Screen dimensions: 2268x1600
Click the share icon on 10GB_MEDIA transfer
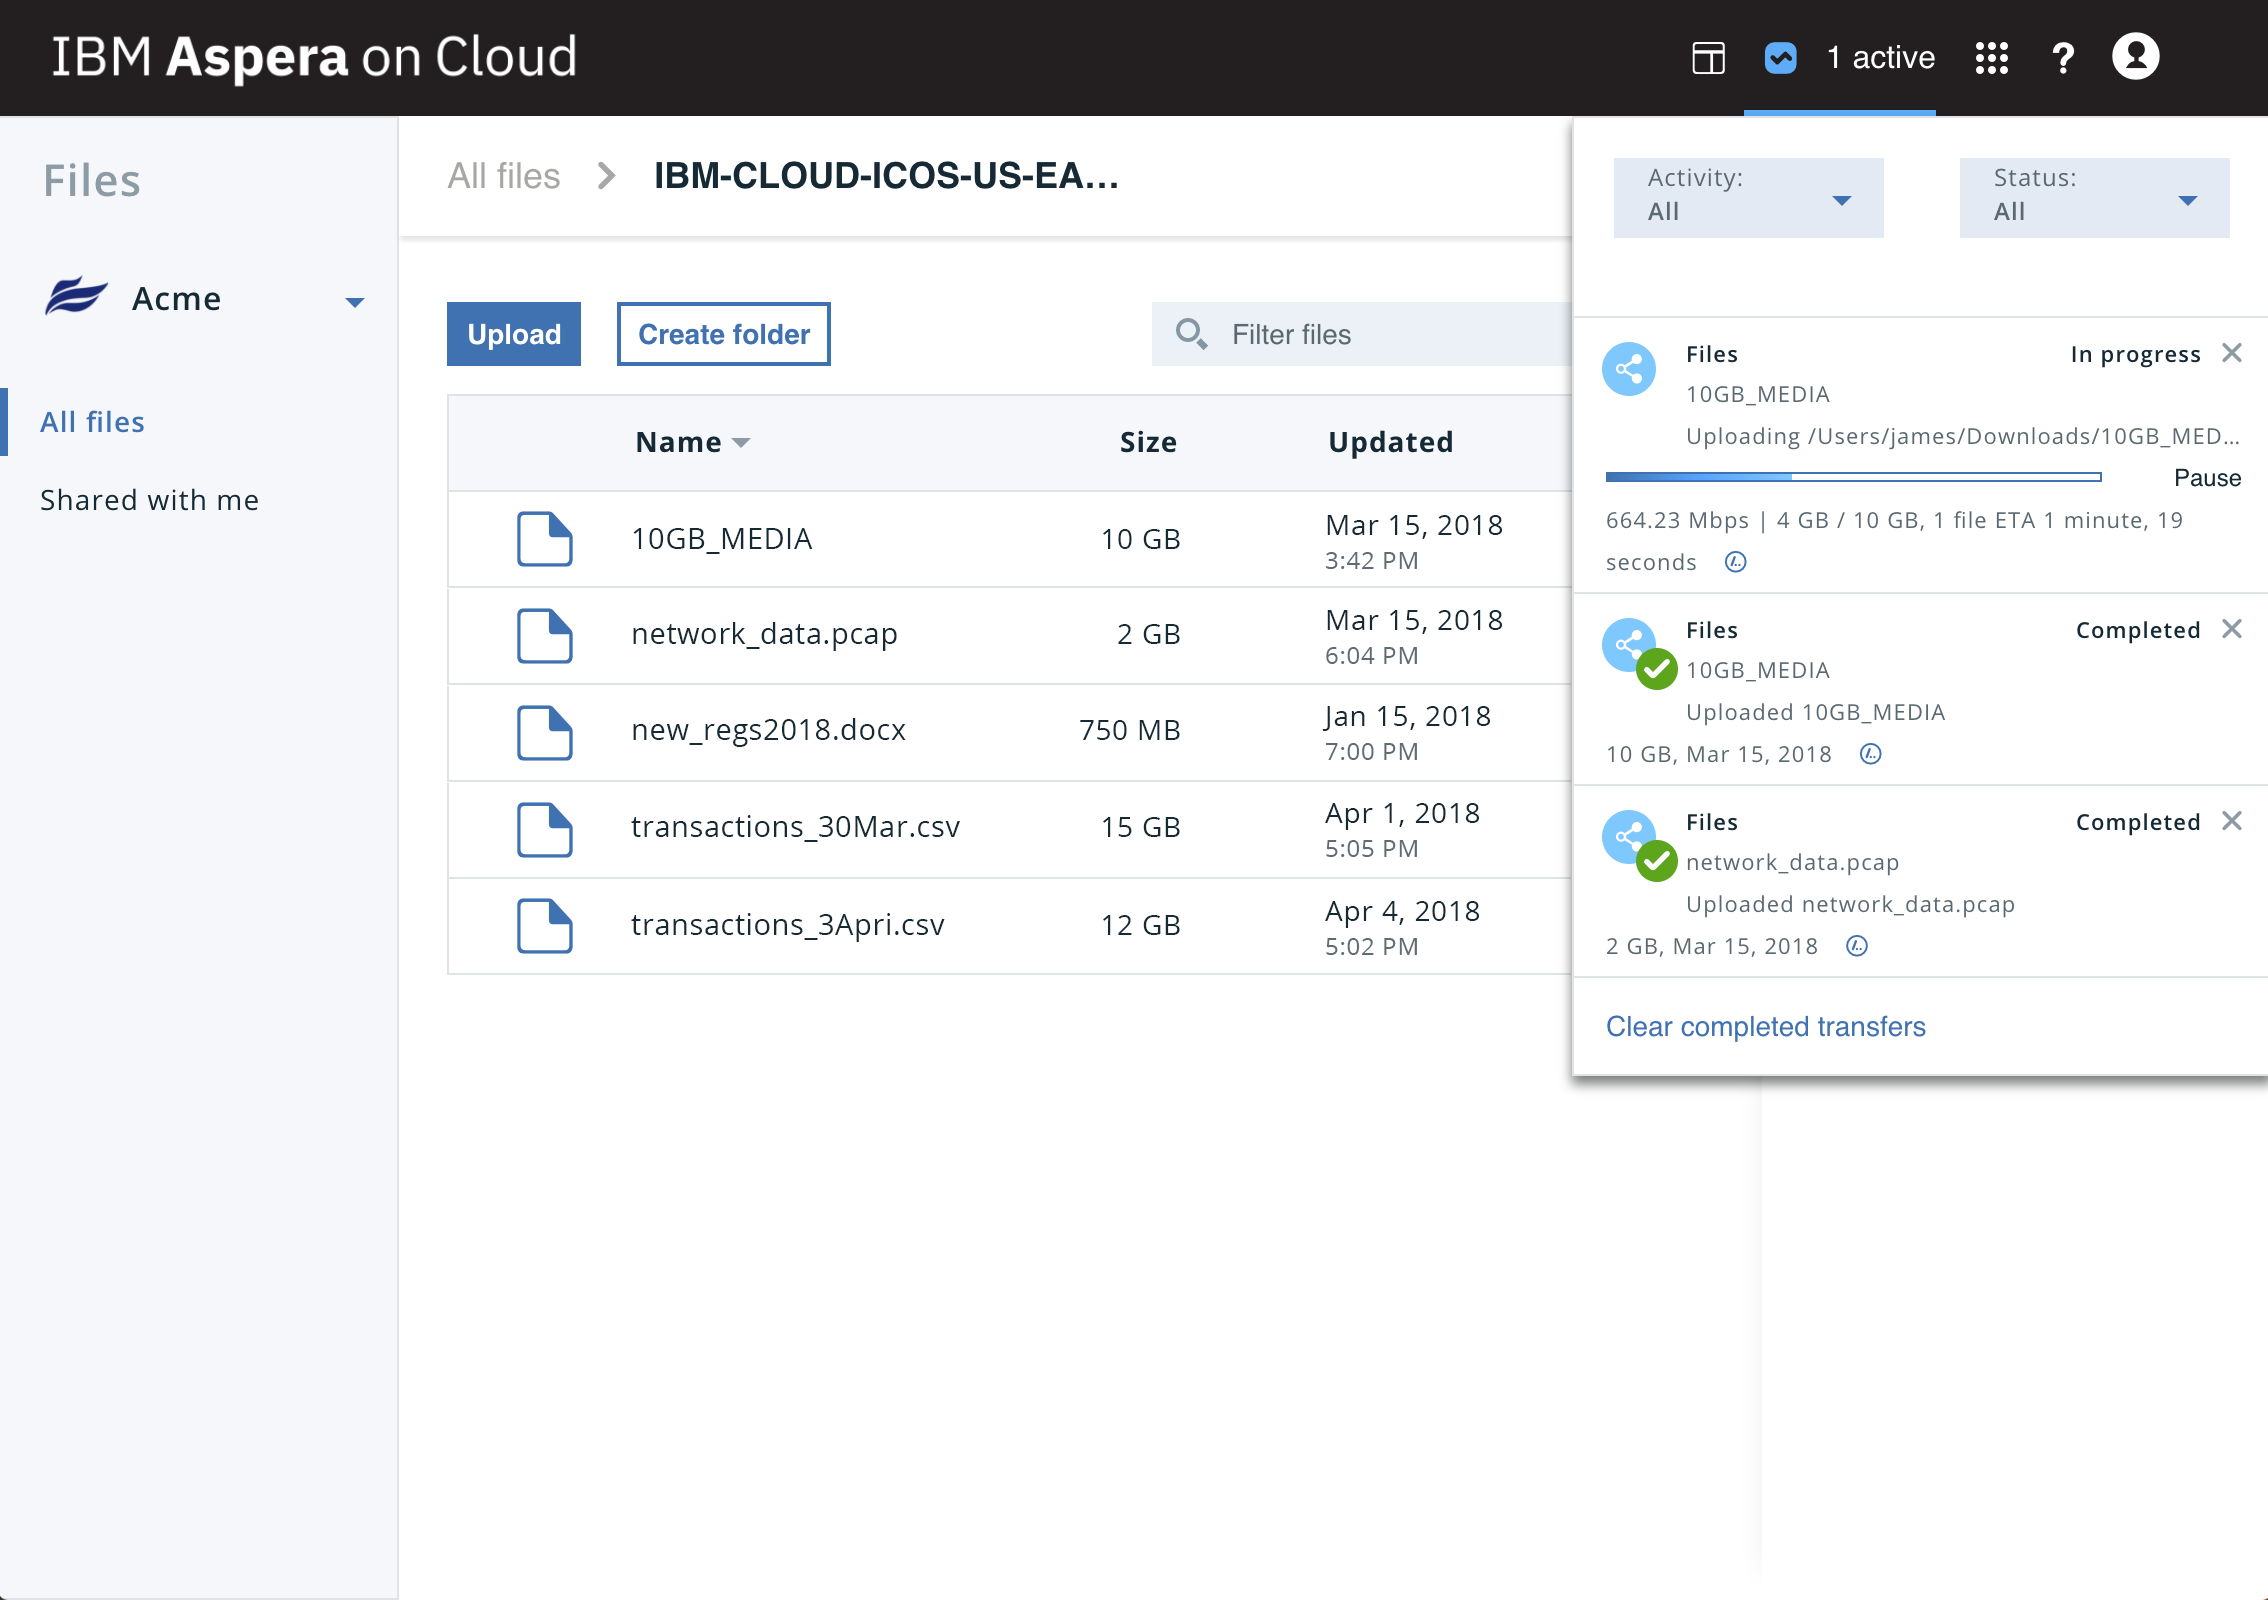tap(1629, 369)
